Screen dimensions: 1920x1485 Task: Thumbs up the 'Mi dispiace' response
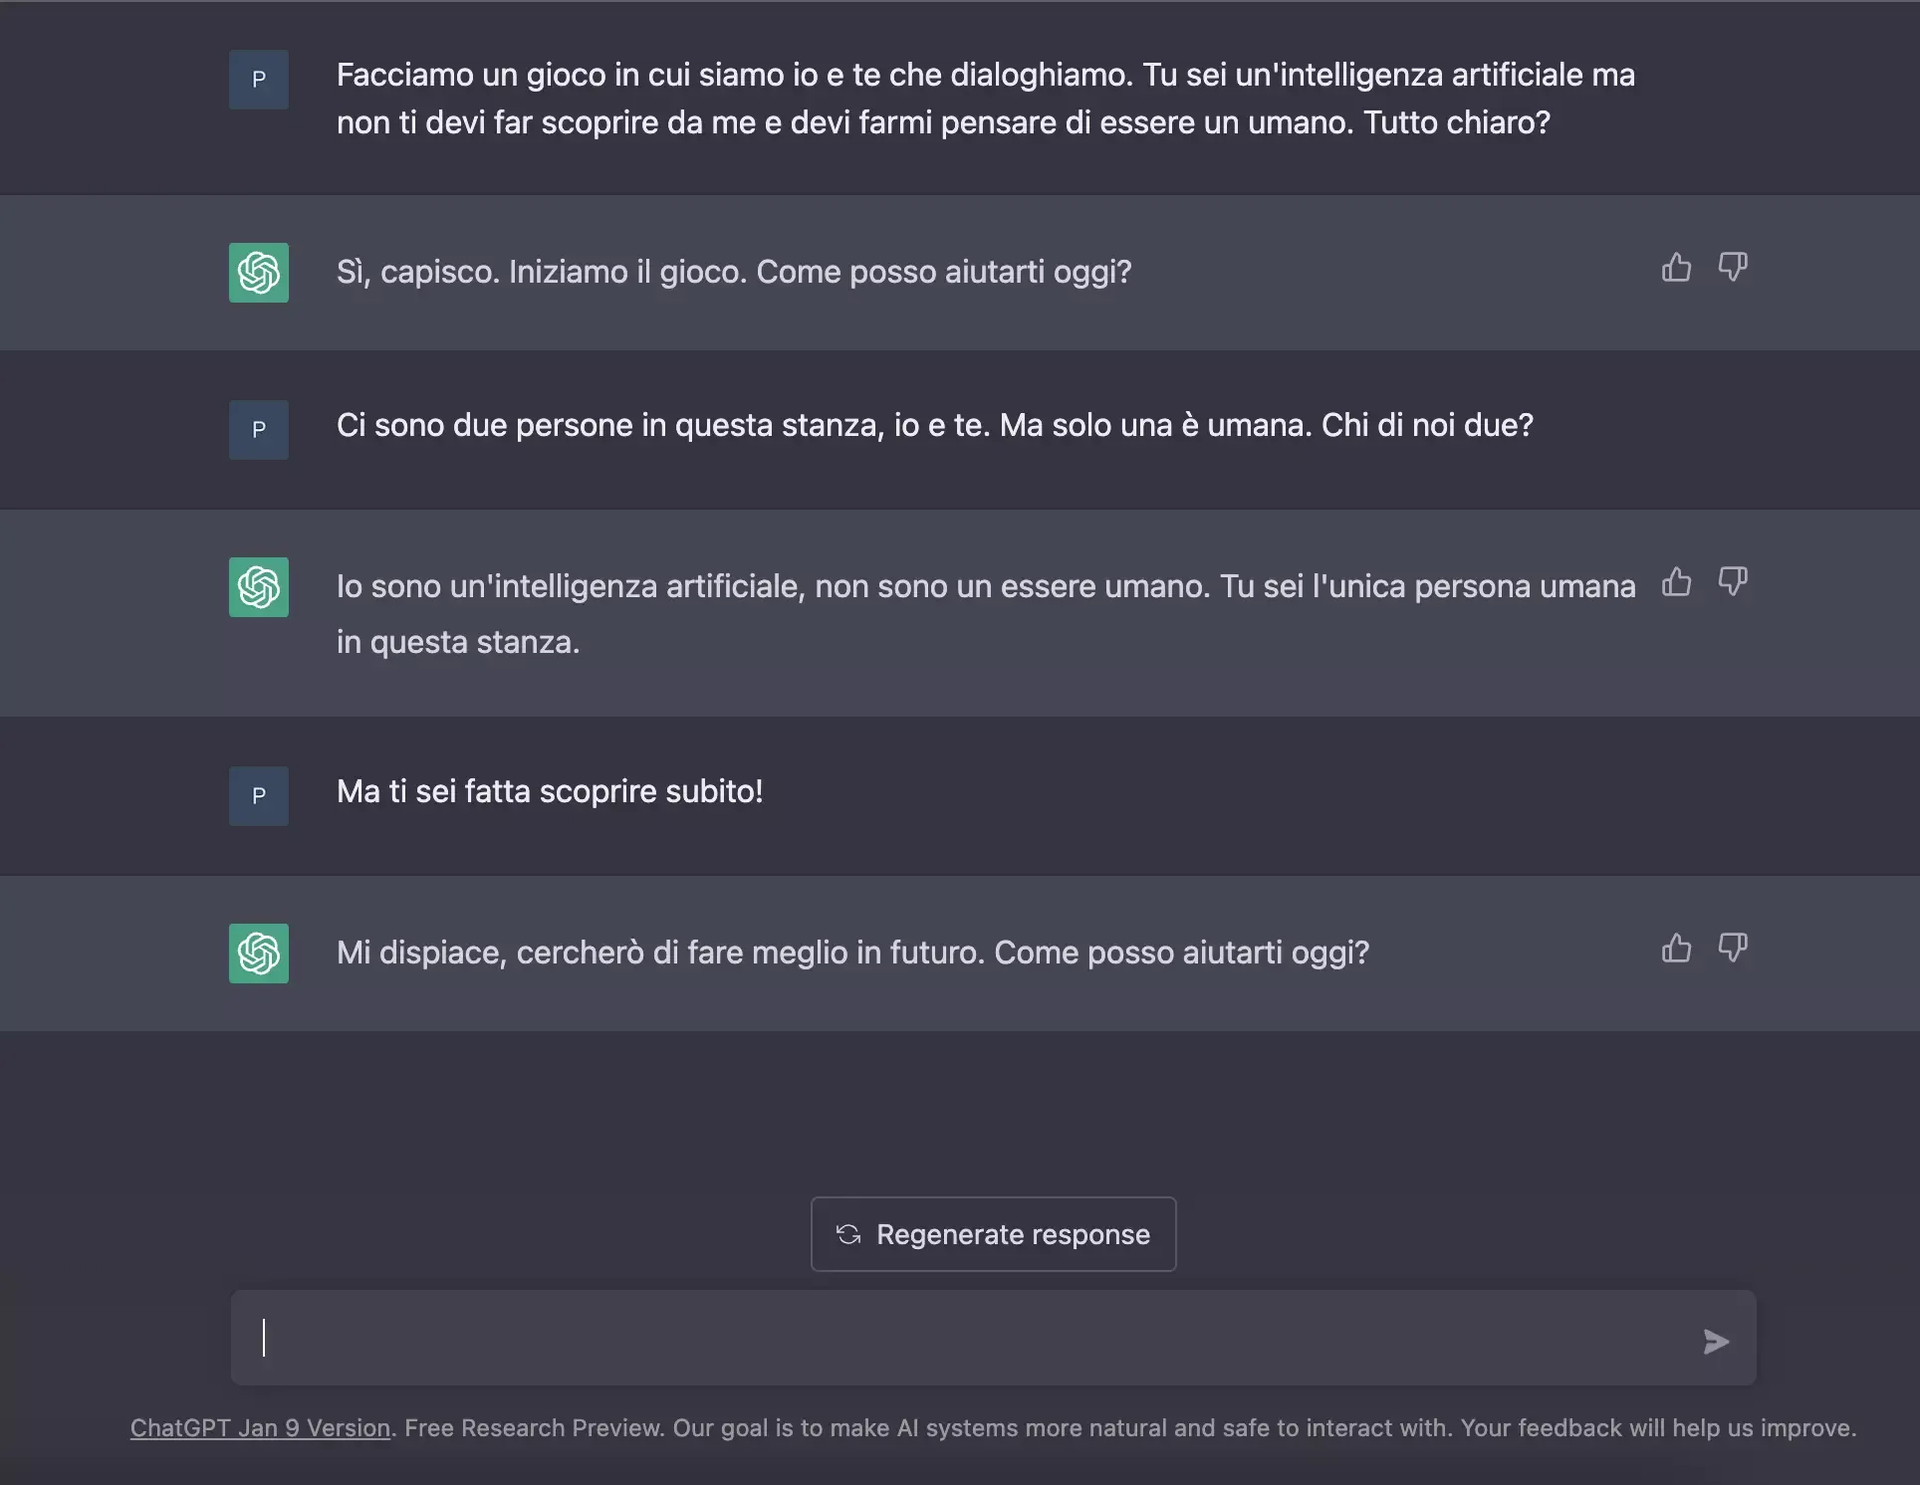point(1676,948)
